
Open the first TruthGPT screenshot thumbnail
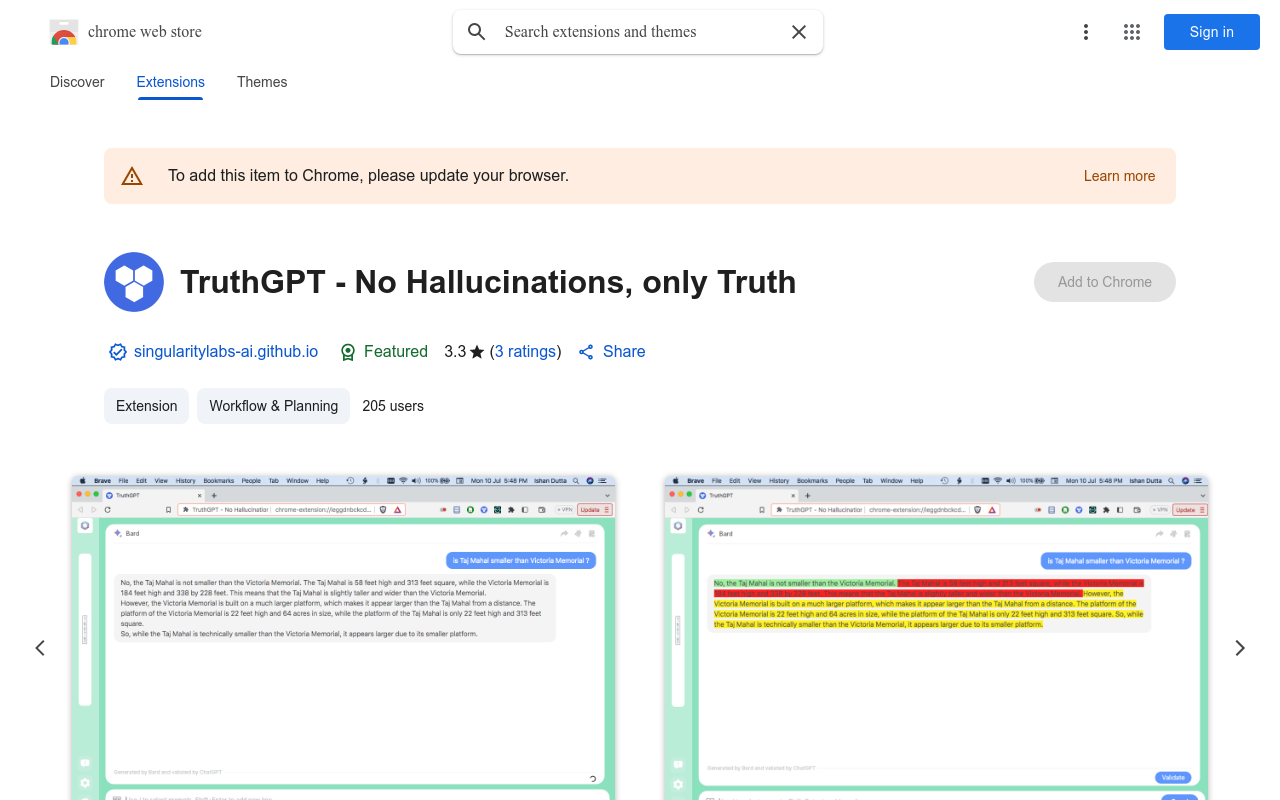tap(343, 637)
